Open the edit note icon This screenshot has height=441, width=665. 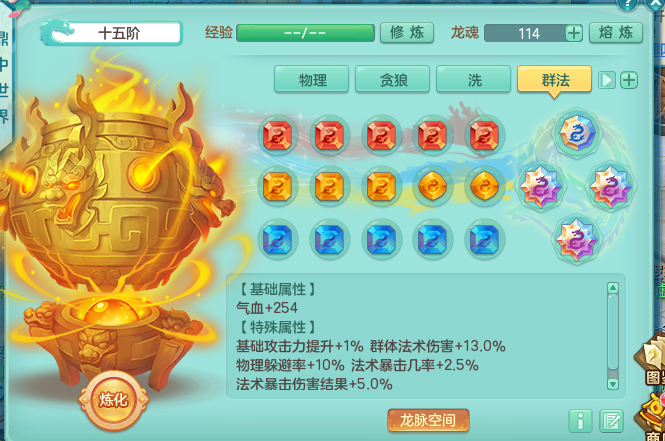[x=611, y=421]
